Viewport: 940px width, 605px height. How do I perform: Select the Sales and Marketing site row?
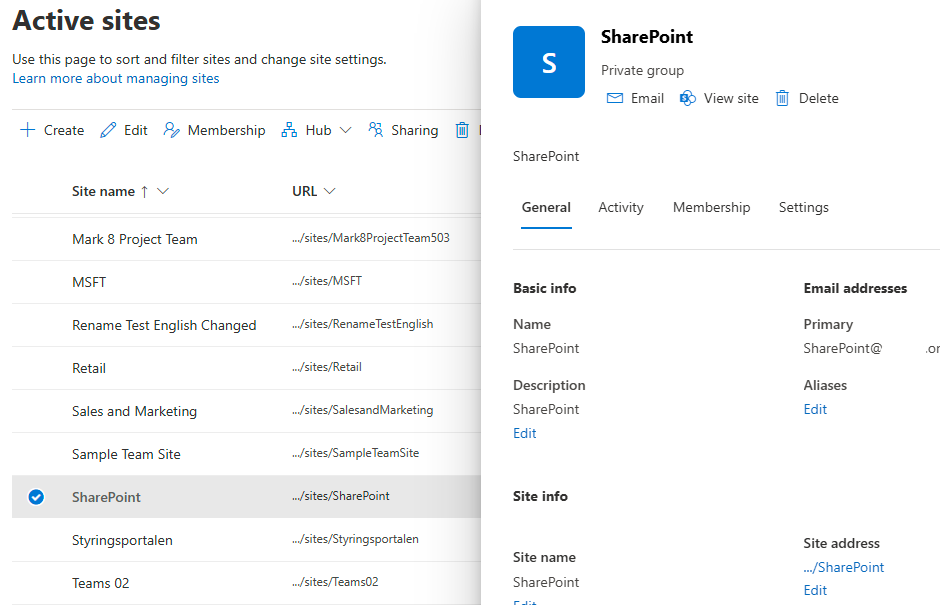(x=134, y=411)
